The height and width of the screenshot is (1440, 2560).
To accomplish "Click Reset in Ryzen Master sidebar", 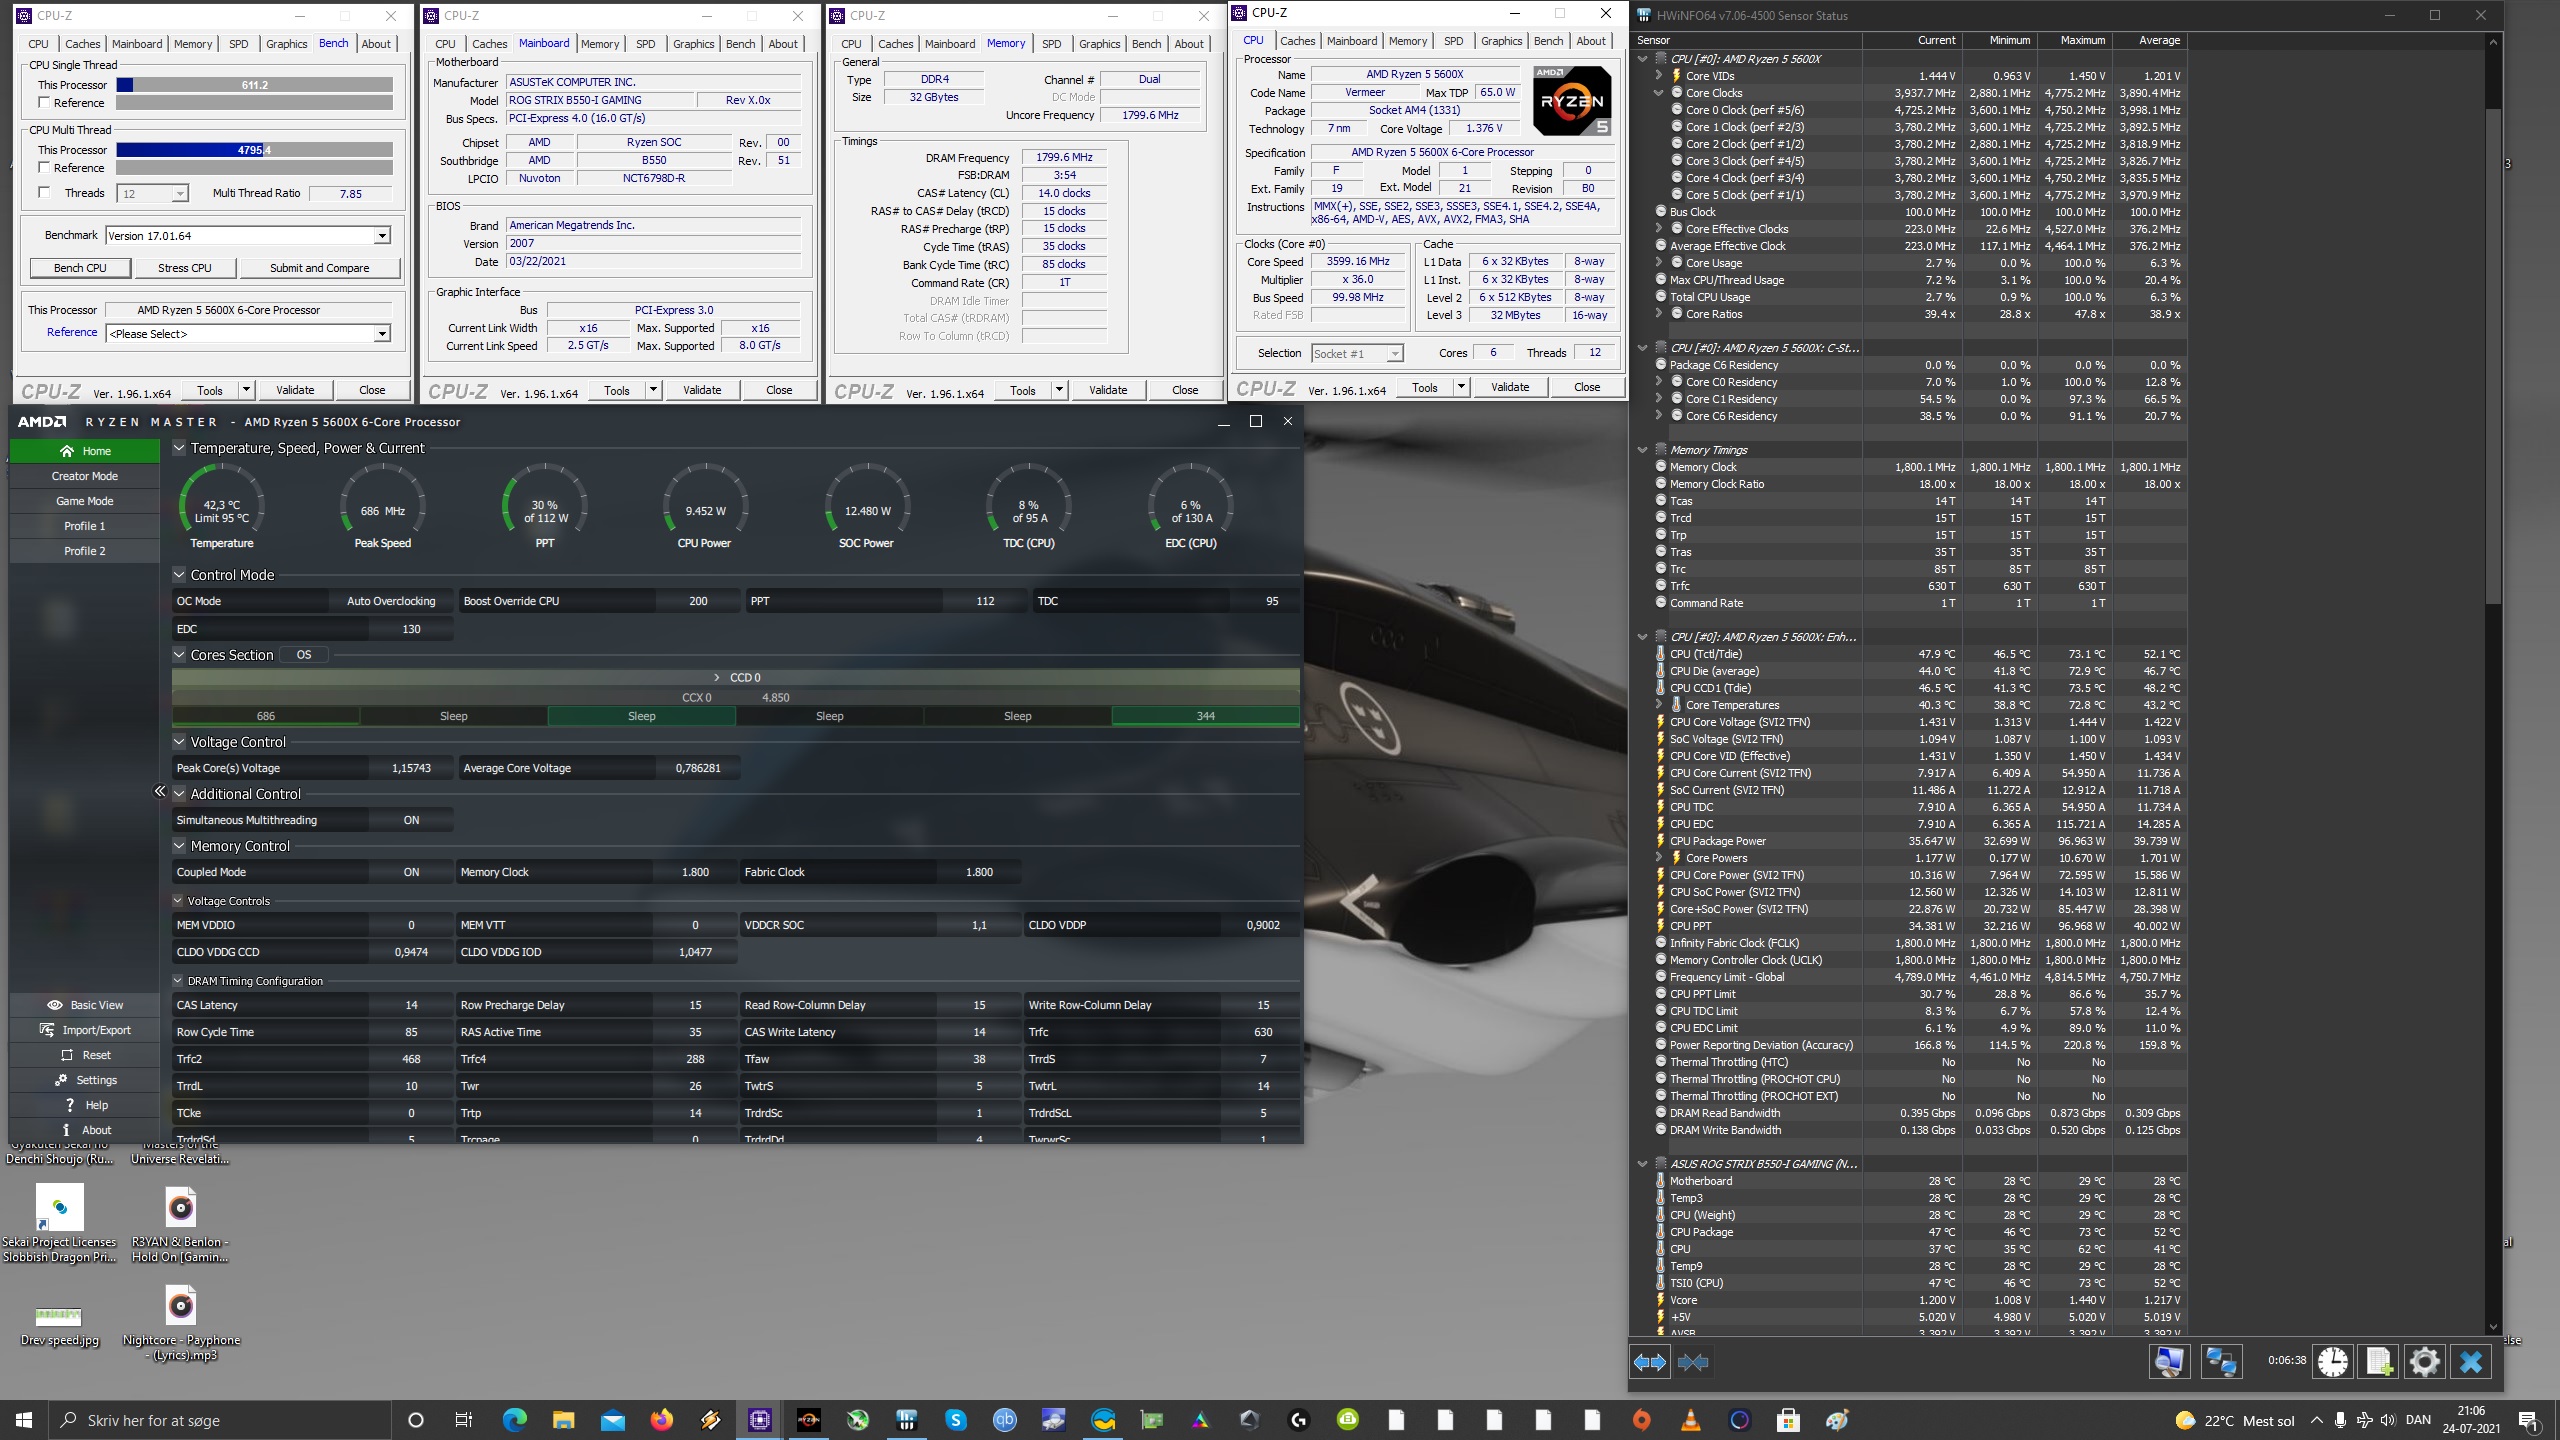I will pos(85,1055).
